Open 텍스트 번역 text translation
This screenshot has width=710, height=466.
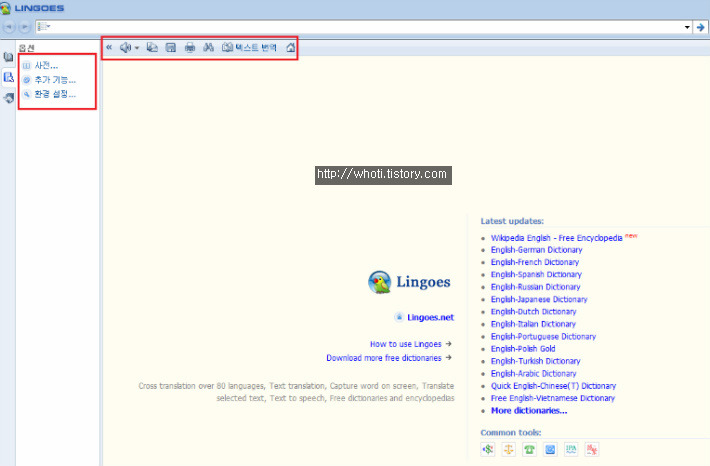click(x=249, y=47)
